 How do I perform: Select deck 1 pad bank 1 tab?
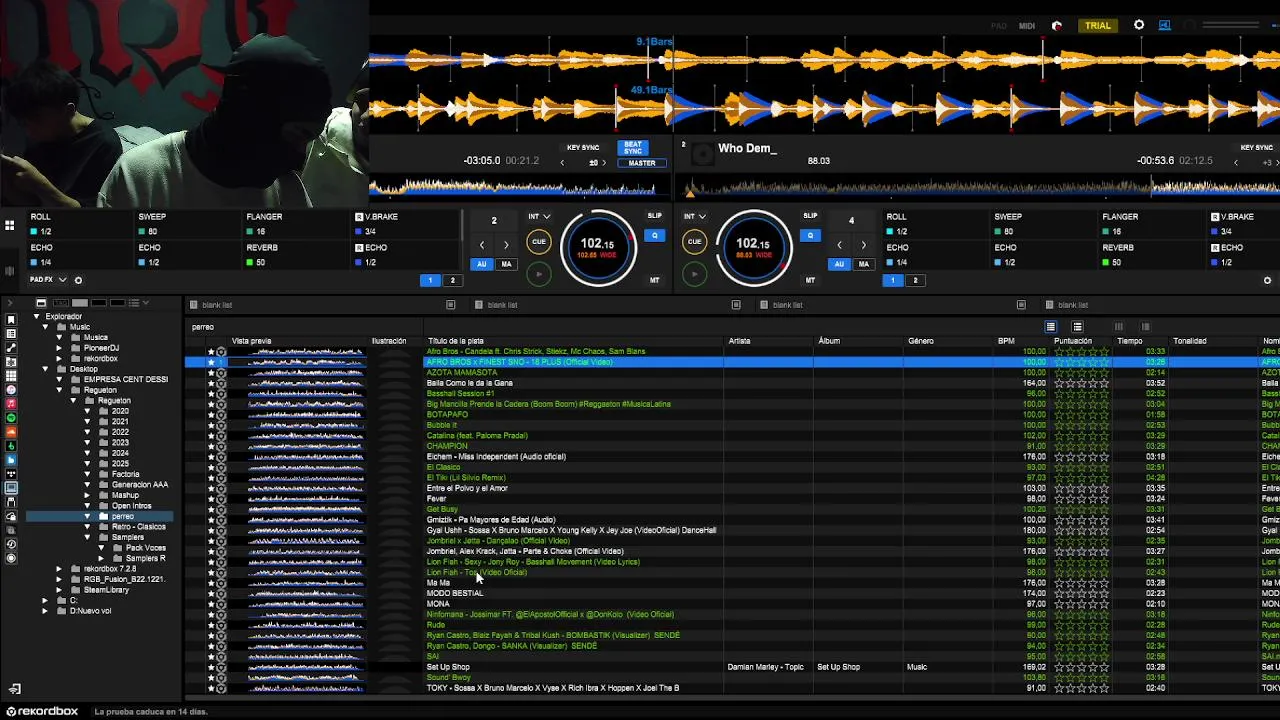431,280
